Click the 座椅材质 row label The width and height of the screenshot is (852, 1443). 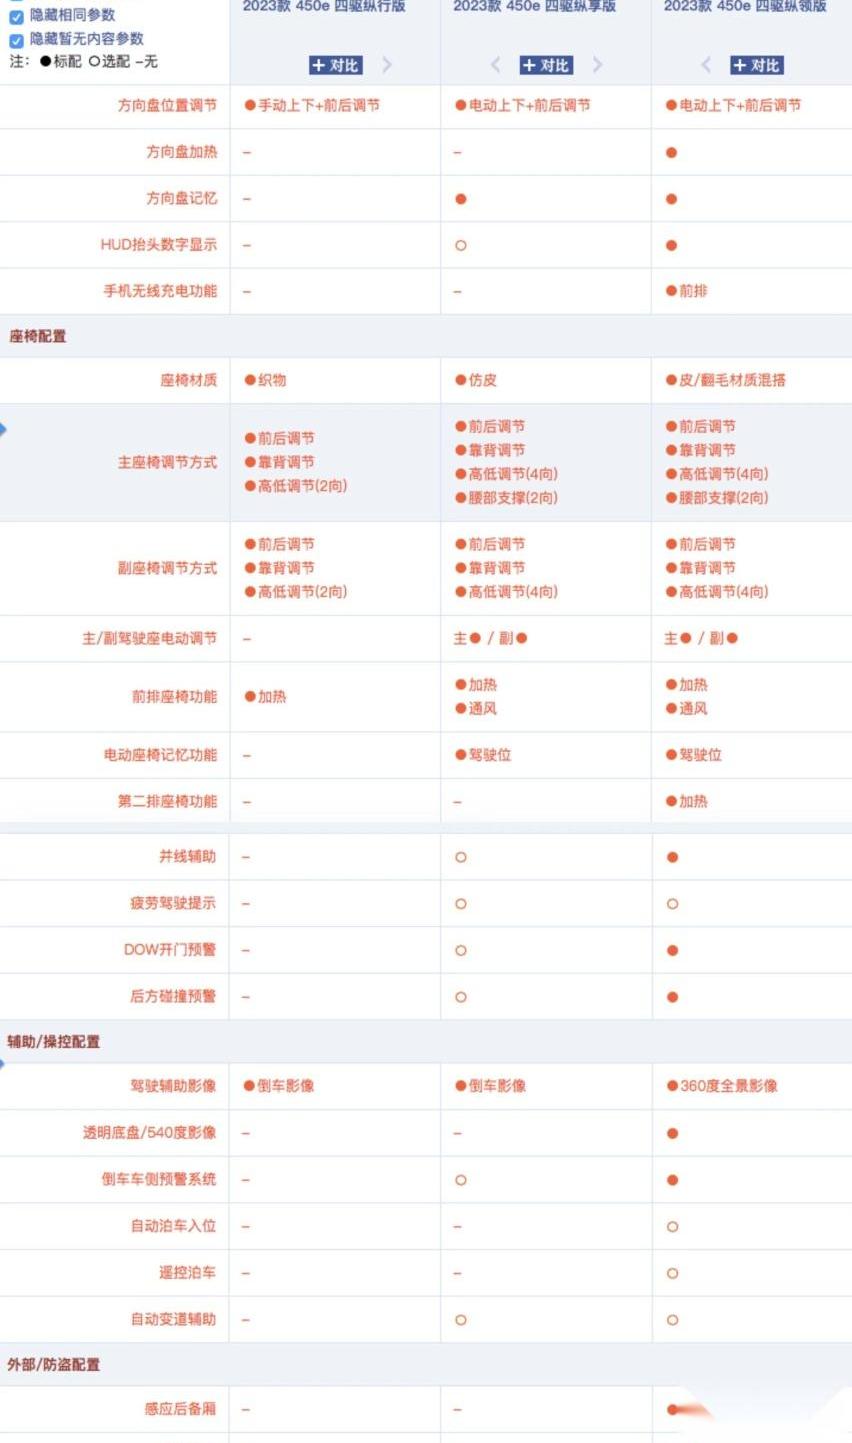click(188, 380)
